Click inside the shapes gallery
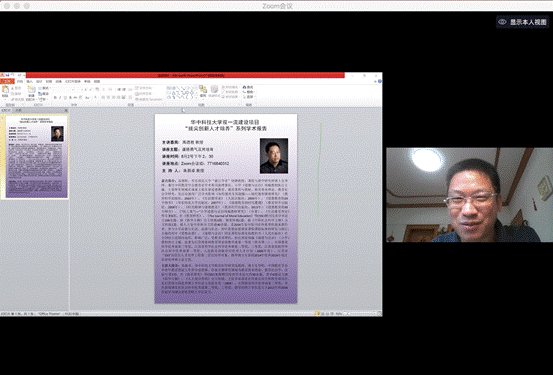Screen dimensions: 553x375 coord(181,93)
